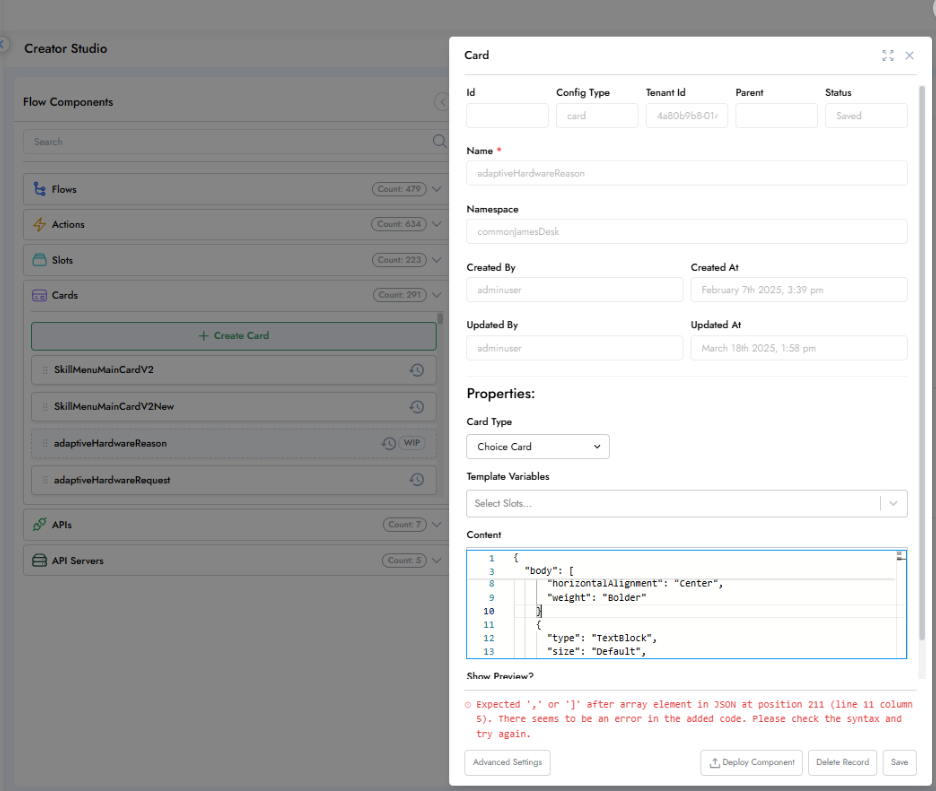Click the WIP badge on adaptiveHardwareReason

[x=412, y=443]
